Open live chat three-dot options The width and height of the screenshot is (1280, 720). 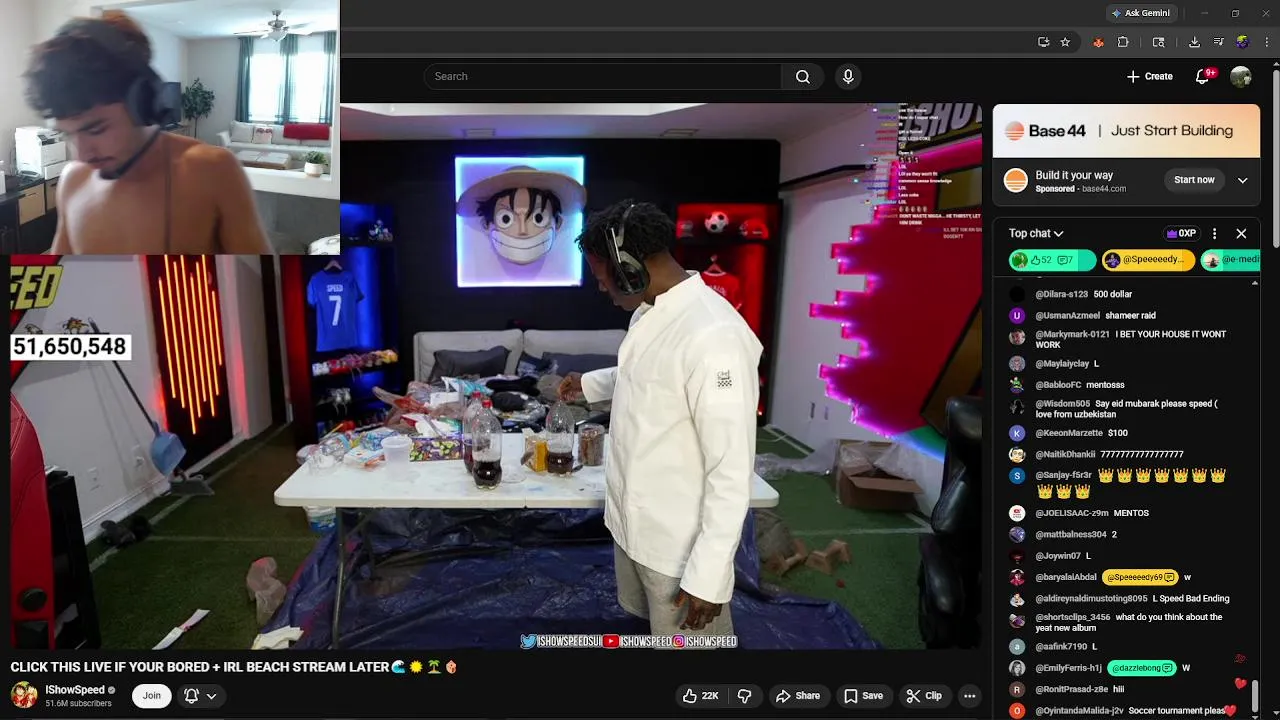(x=1214, y=233)
